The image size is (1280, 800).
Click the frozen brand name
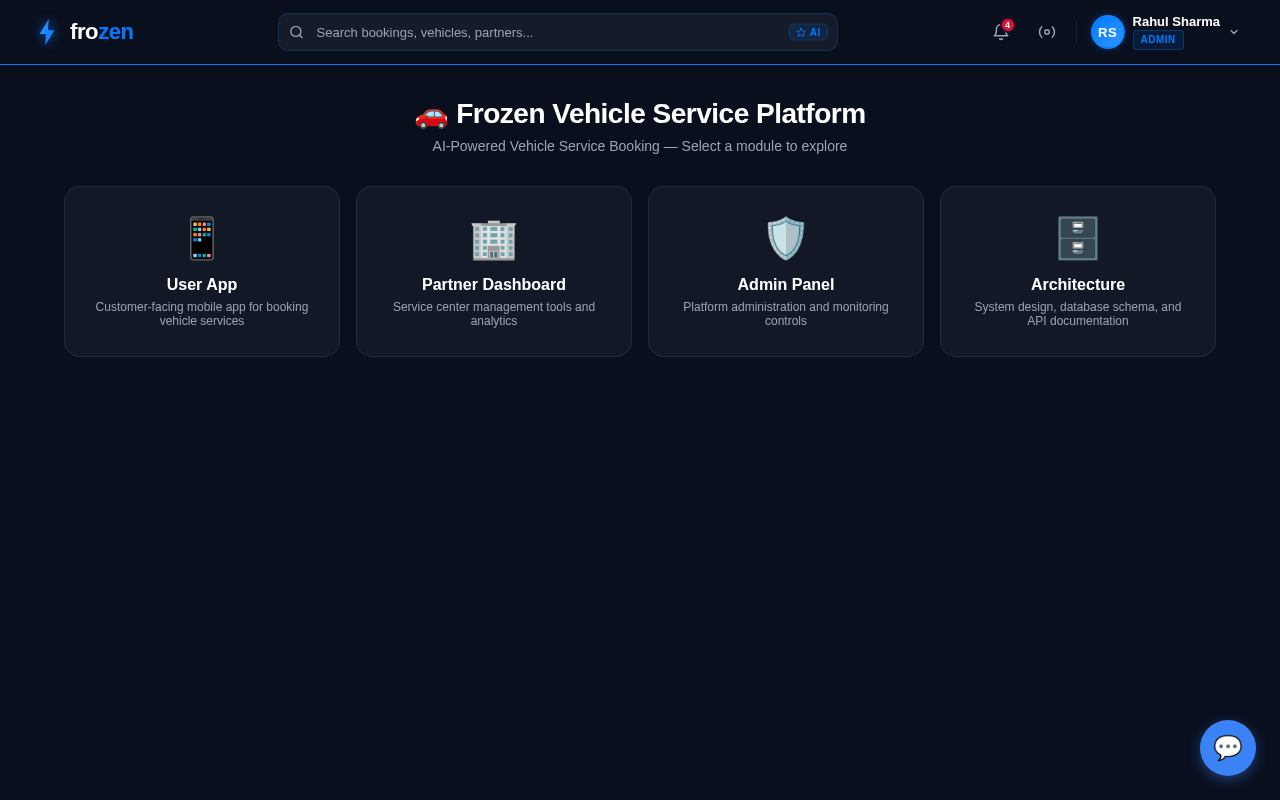click(x=101, y=32)
